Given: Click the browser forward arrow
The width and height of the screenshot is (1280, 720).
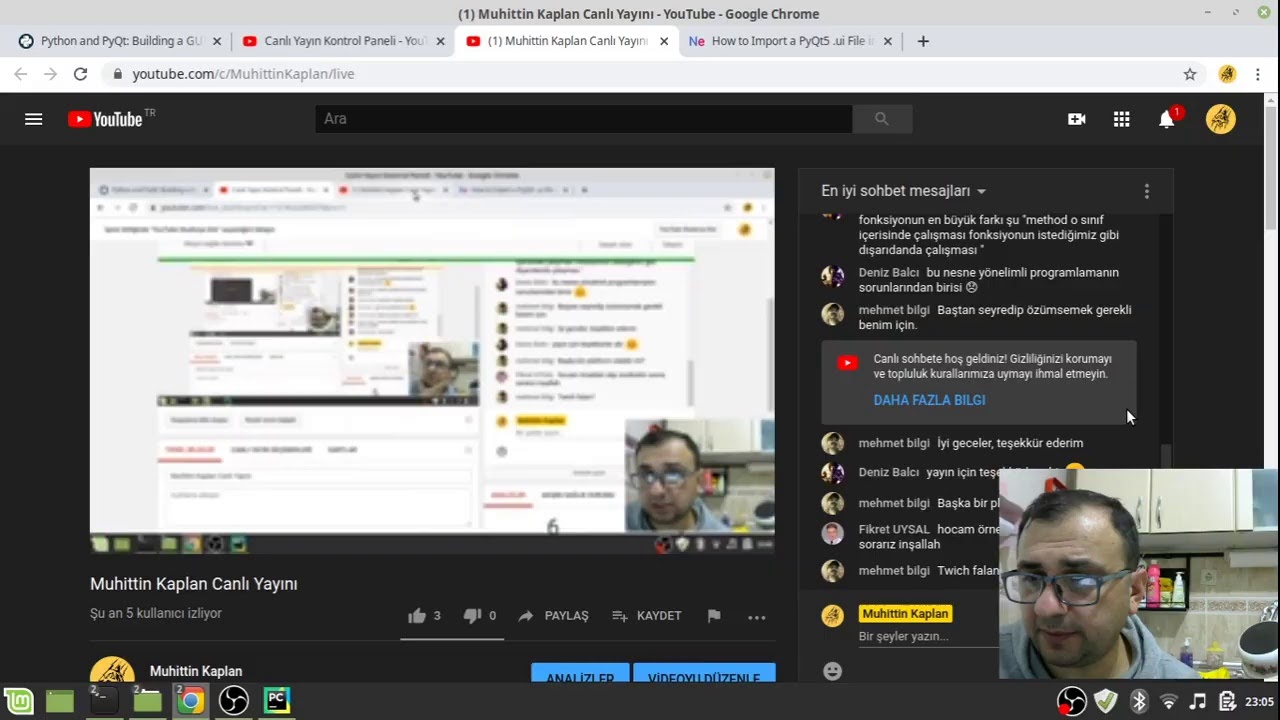Looking at the screenshot, I should tap(51, 74).
